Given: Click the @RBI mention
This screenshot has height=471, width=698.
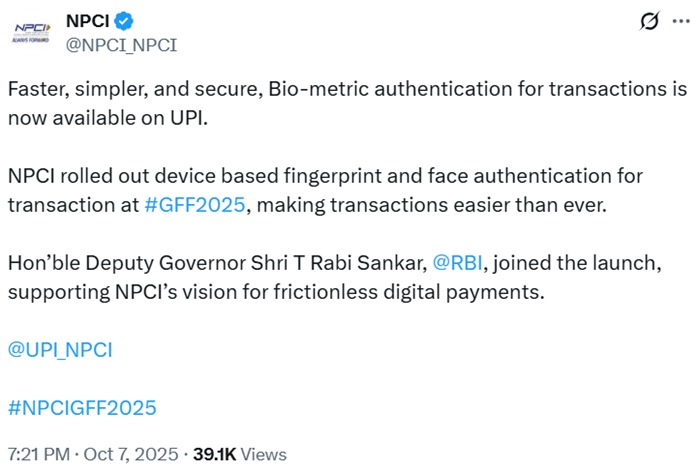Looking at the screenshot, I should 461,263.
